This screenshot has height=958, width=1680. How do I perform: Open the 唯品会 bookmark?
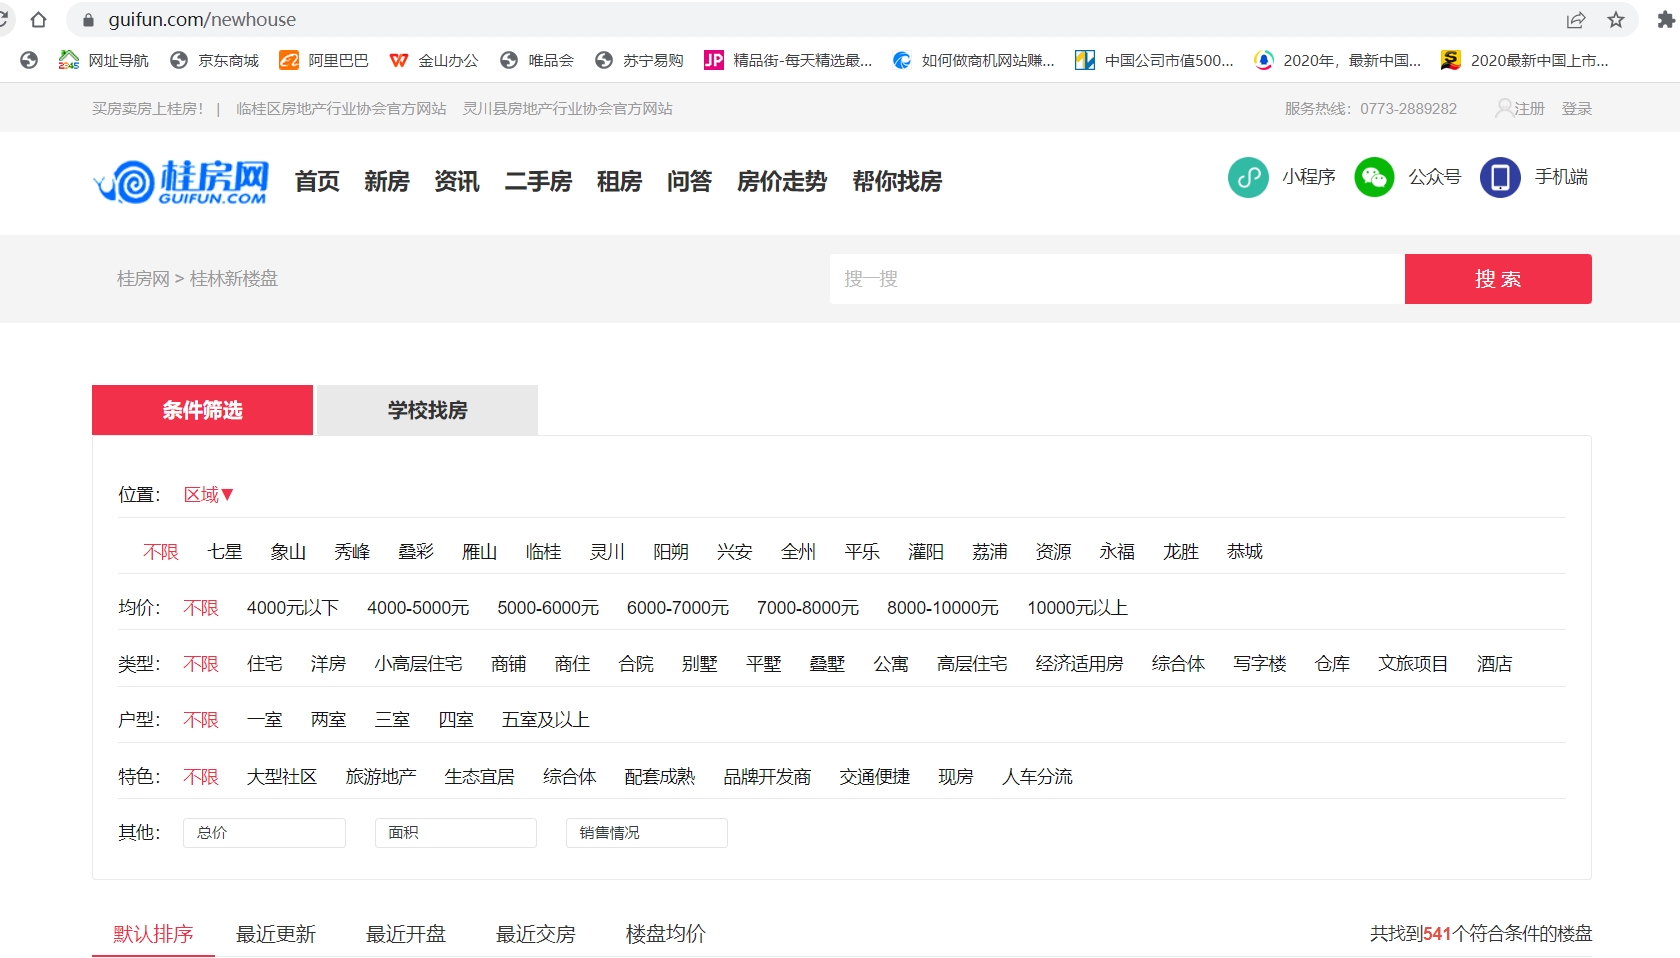coord(537,61)
